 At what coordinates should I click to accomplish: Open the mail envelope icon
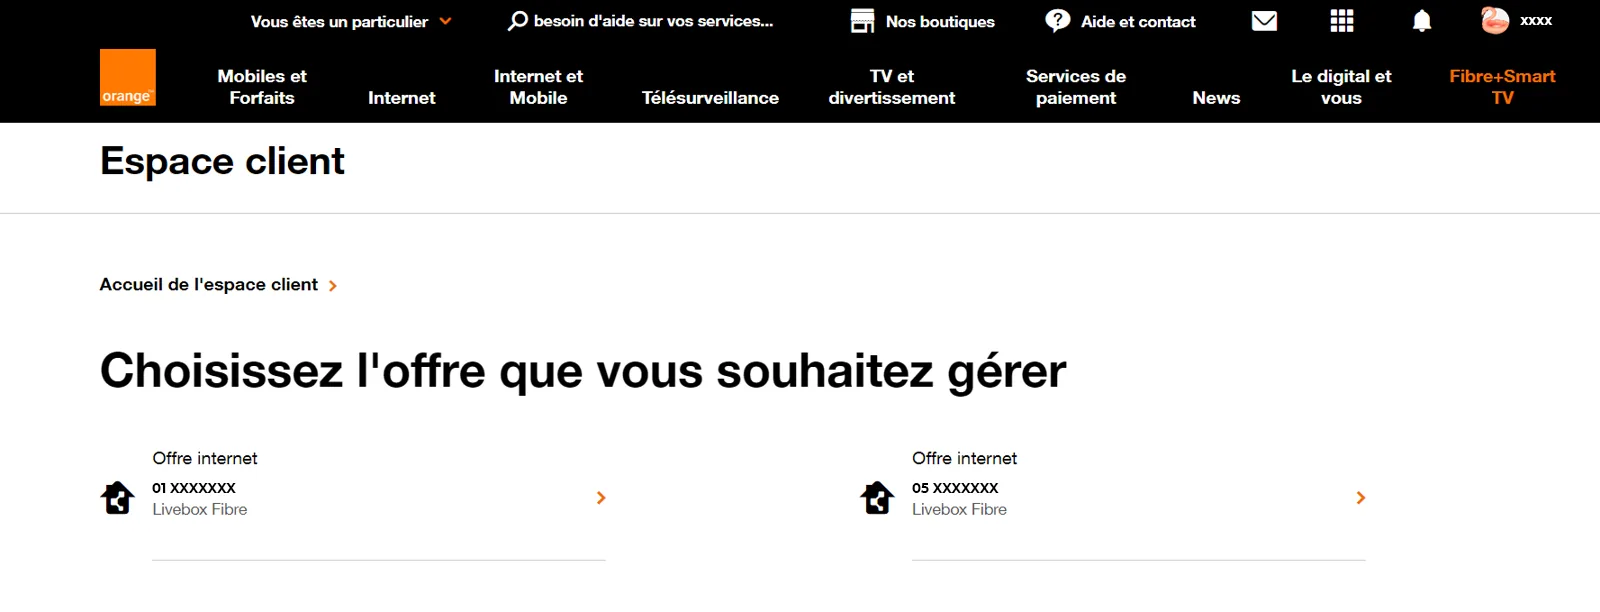click(1264, 21)
